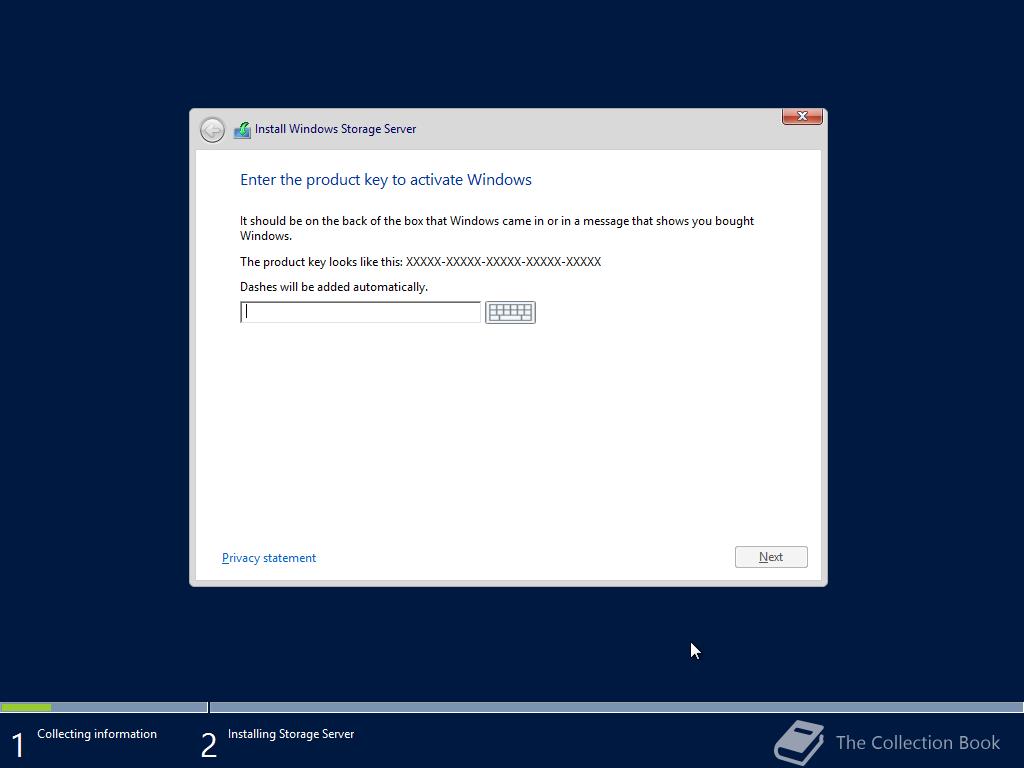Open the Privacy statement link

pyautogui.click(x=269, y=558)
